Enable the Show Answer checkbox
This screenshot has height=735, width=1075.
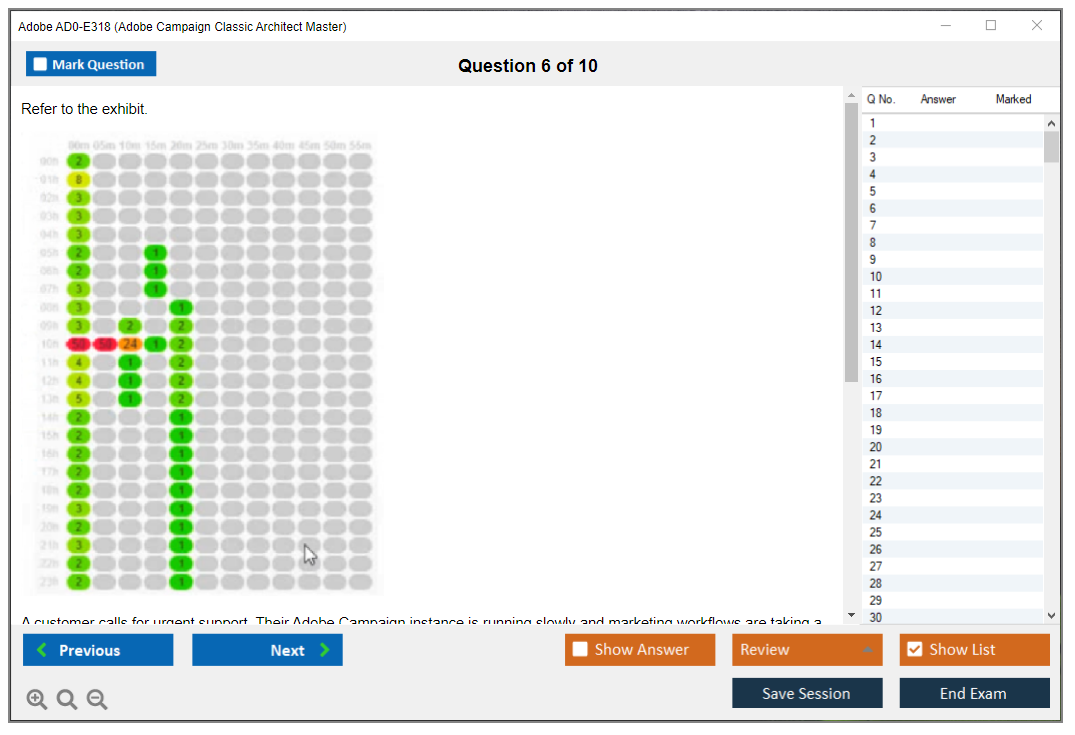(x=581, y=650)
